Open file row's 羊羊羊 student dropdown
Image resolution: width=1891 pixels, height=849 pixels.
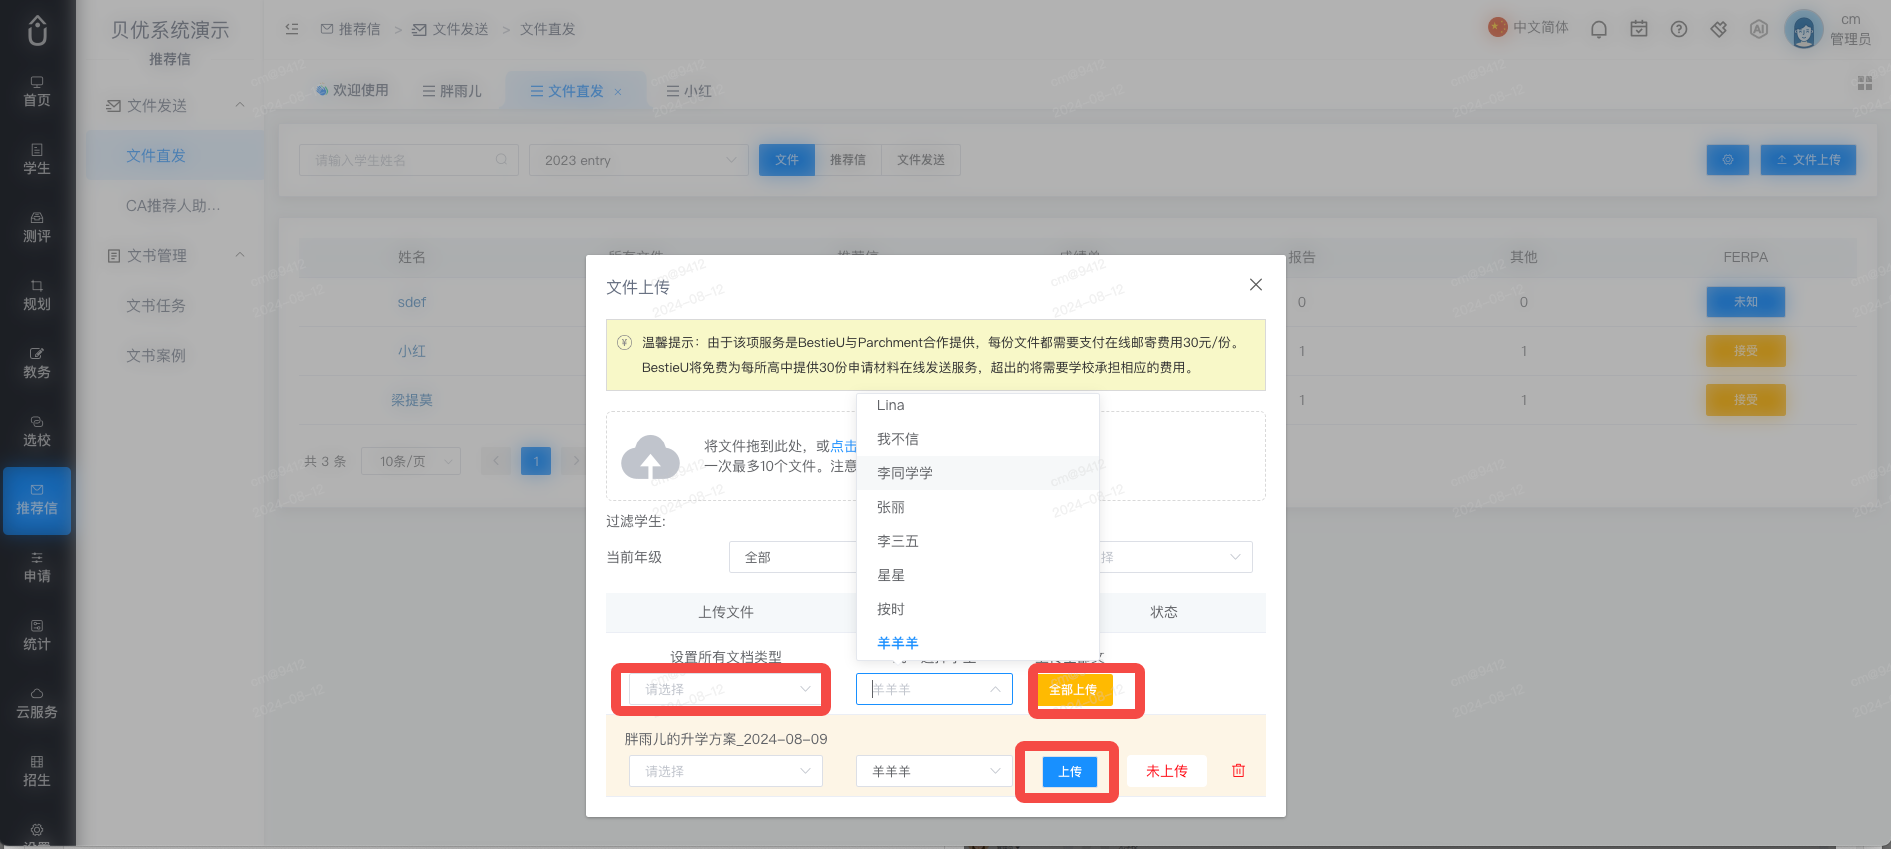[934, 771]
